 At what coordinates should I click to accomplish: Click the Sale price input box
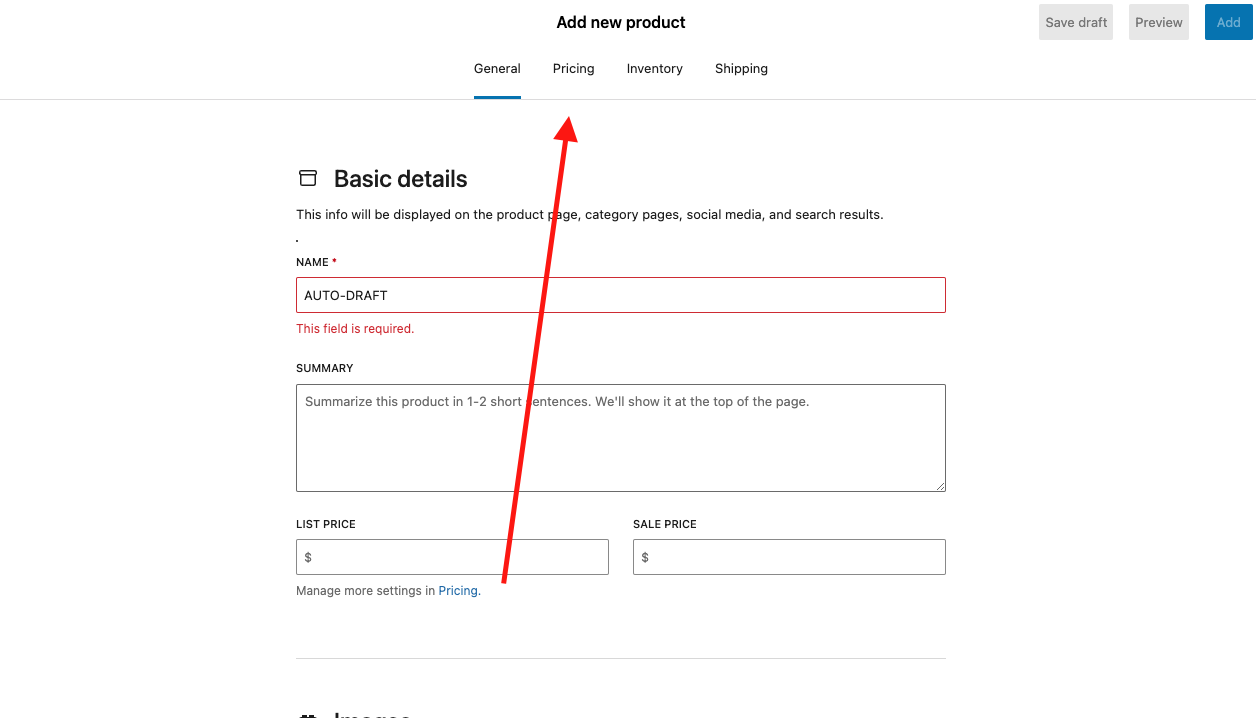789,557
